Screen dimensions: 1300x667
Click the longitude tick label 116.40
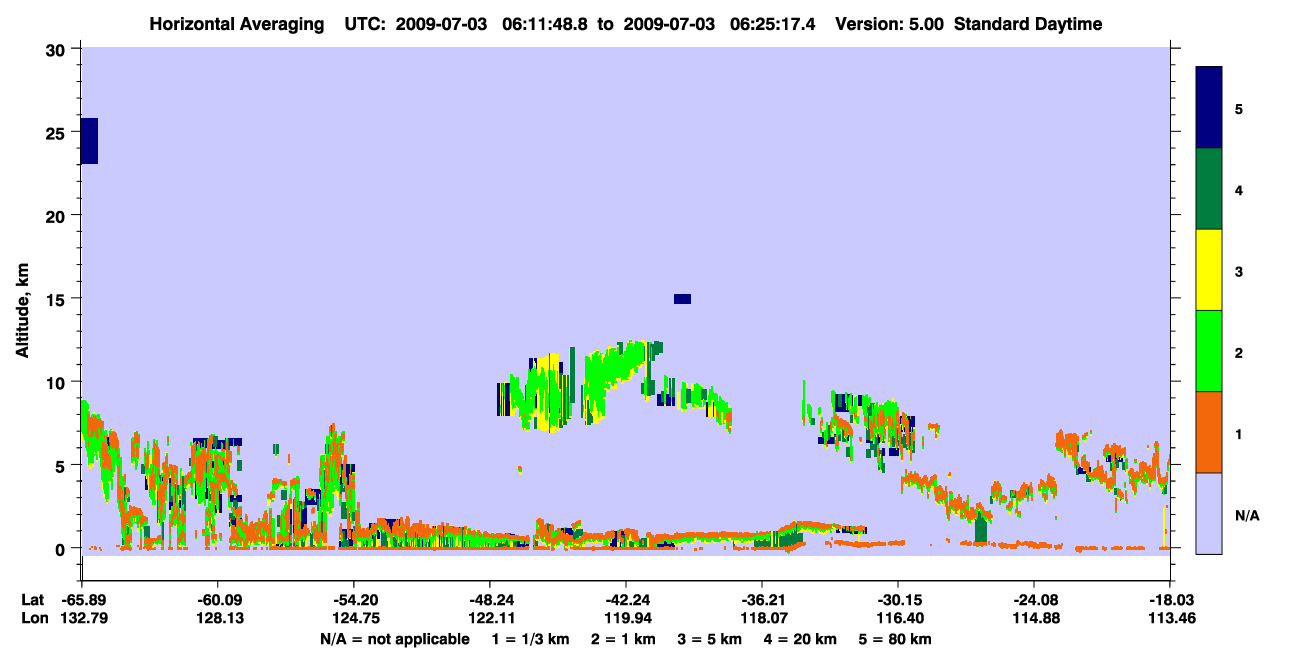click(x=898, y=619)
